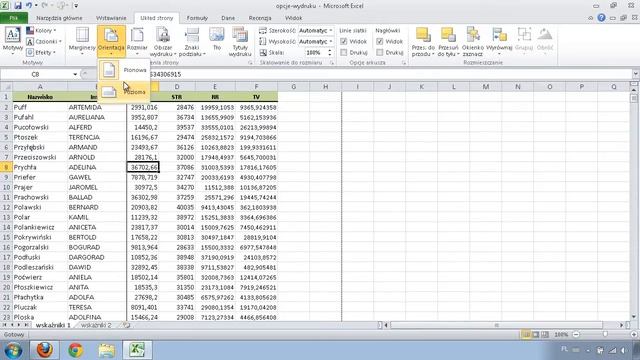
Task: Open Kolory theme colors dropdown
Action: point(41,31)
